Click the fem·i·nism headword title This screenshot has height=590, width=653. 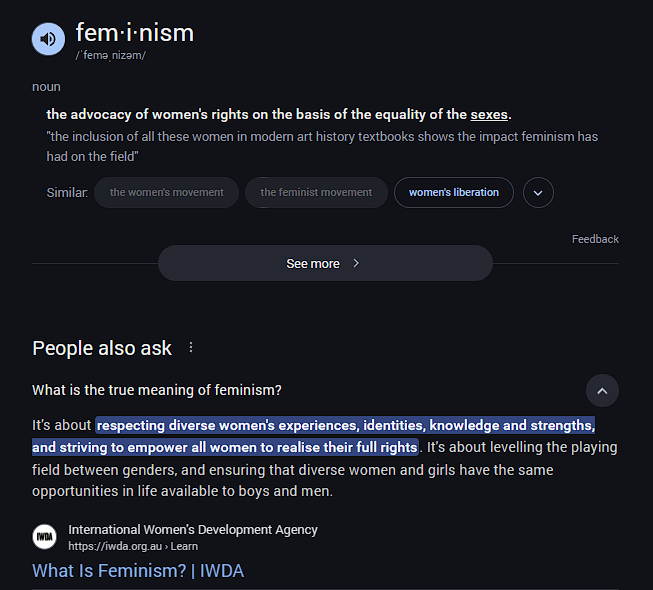click(x=135, y=33)
